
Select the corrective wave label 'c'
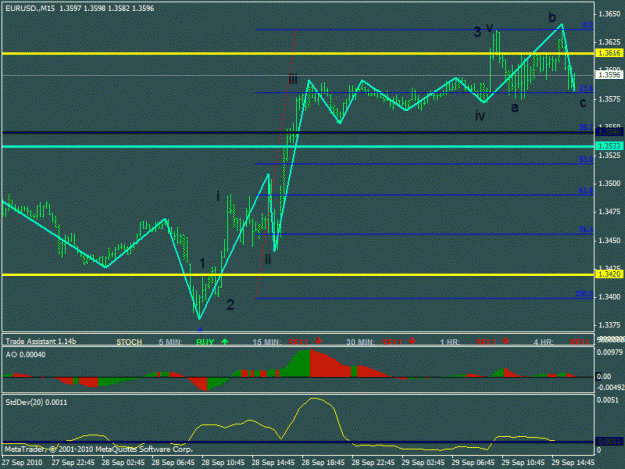[583, 103]
